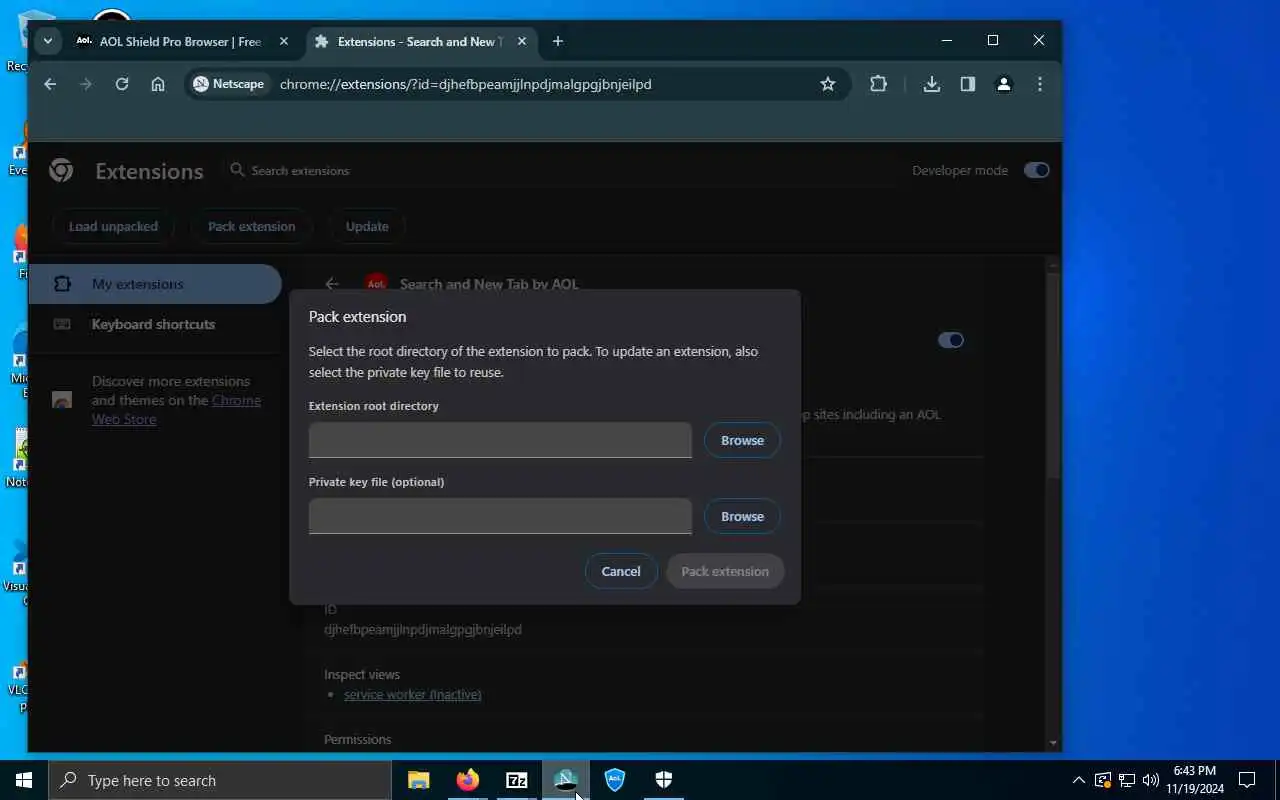Open a new browser tab
Image resolution: width=1280 pixels, height=800 pixels.
click(x=558, y=41)
